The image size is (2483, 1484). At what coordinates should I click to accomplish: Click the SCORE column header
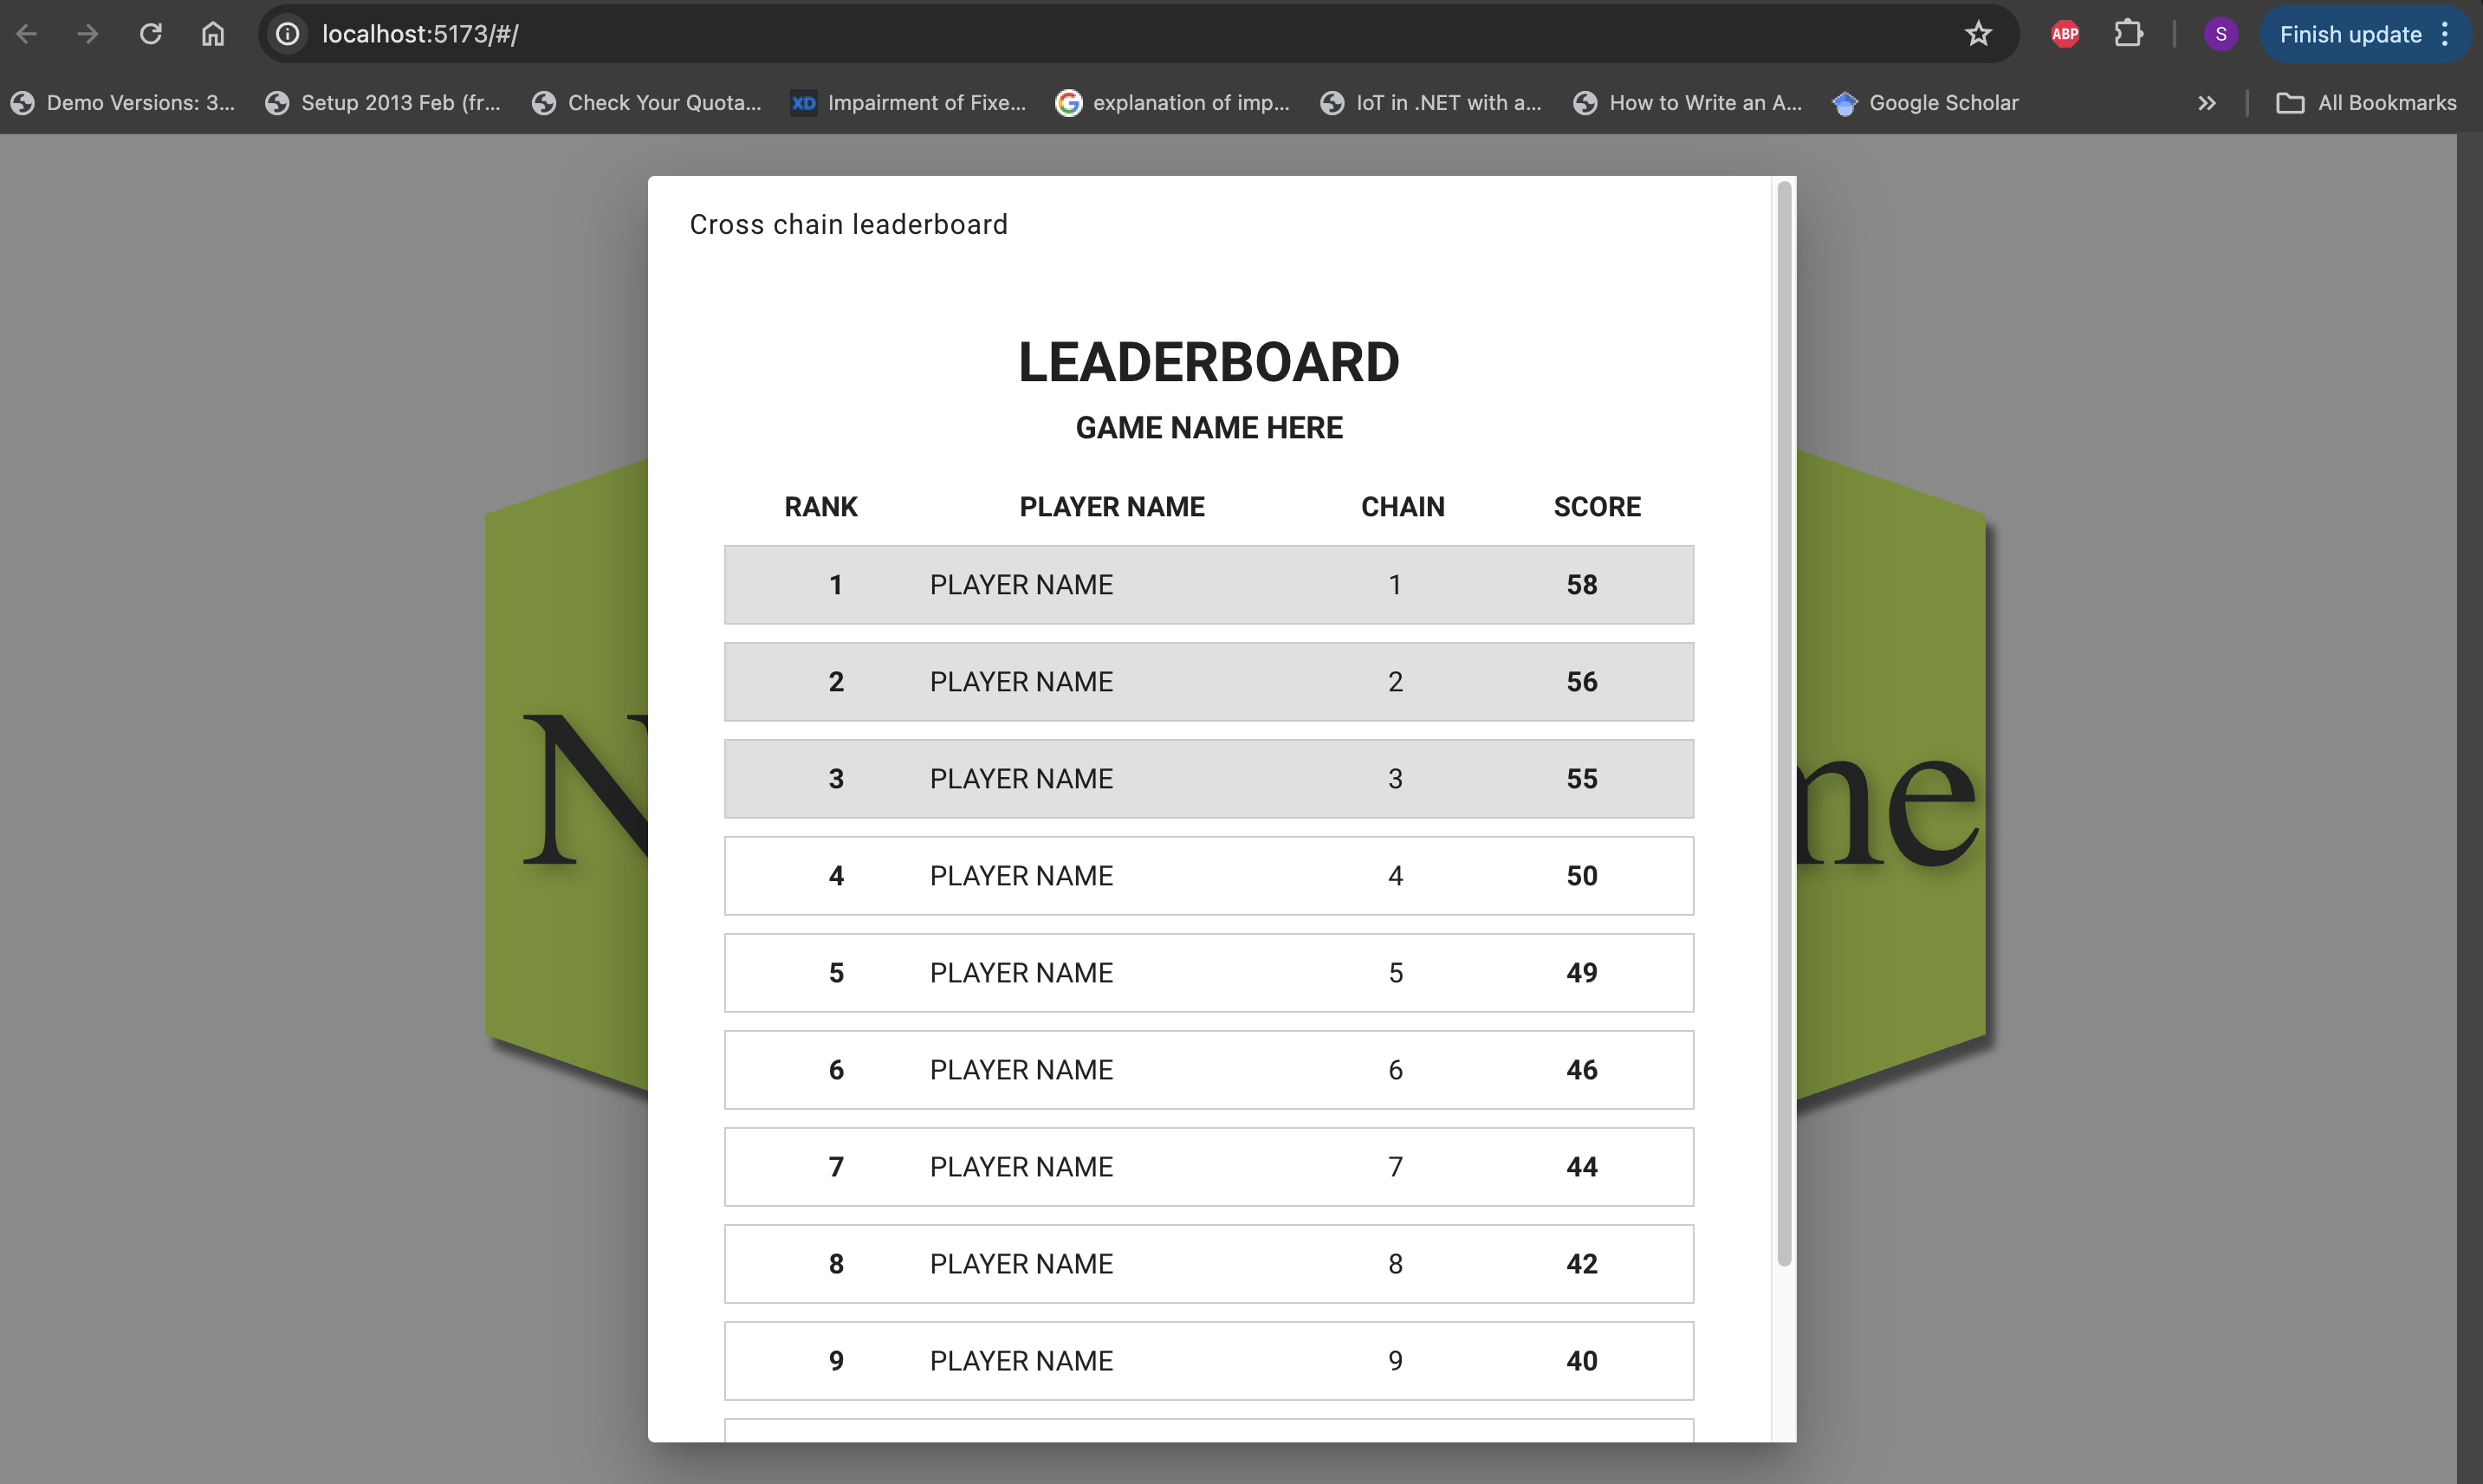tap(1596, 507)
